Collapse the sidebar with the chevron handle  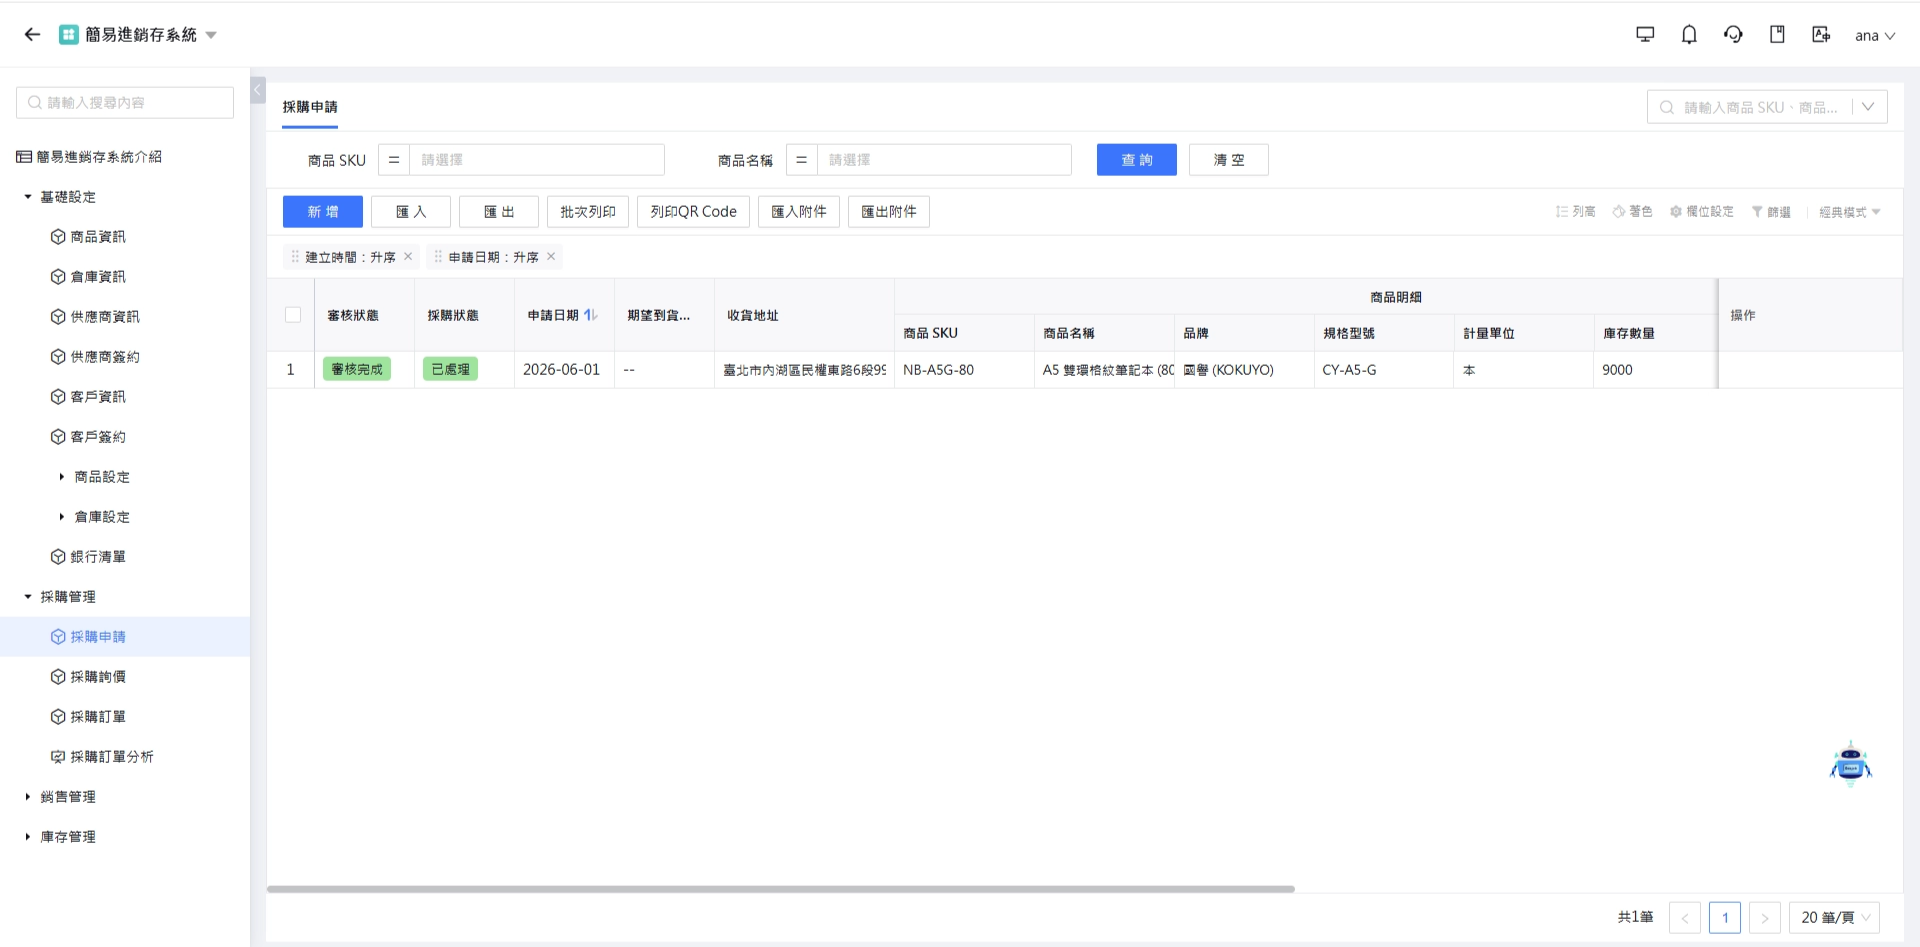[x=258, y=90]
